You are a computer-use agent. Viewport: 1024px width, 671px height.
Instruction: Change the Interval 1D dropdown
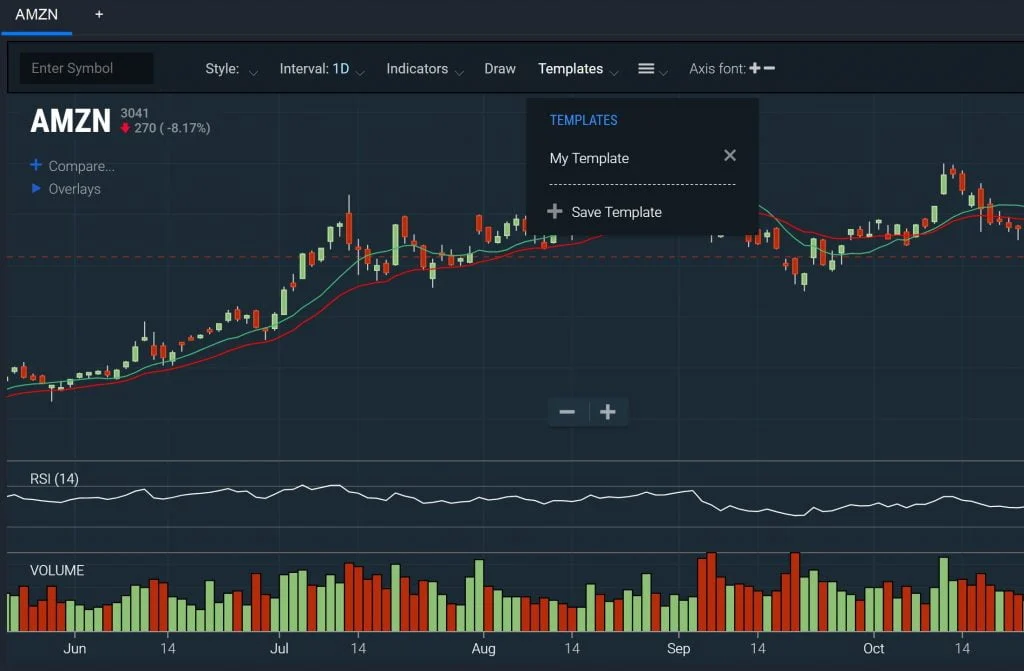(x=321, y=69)
